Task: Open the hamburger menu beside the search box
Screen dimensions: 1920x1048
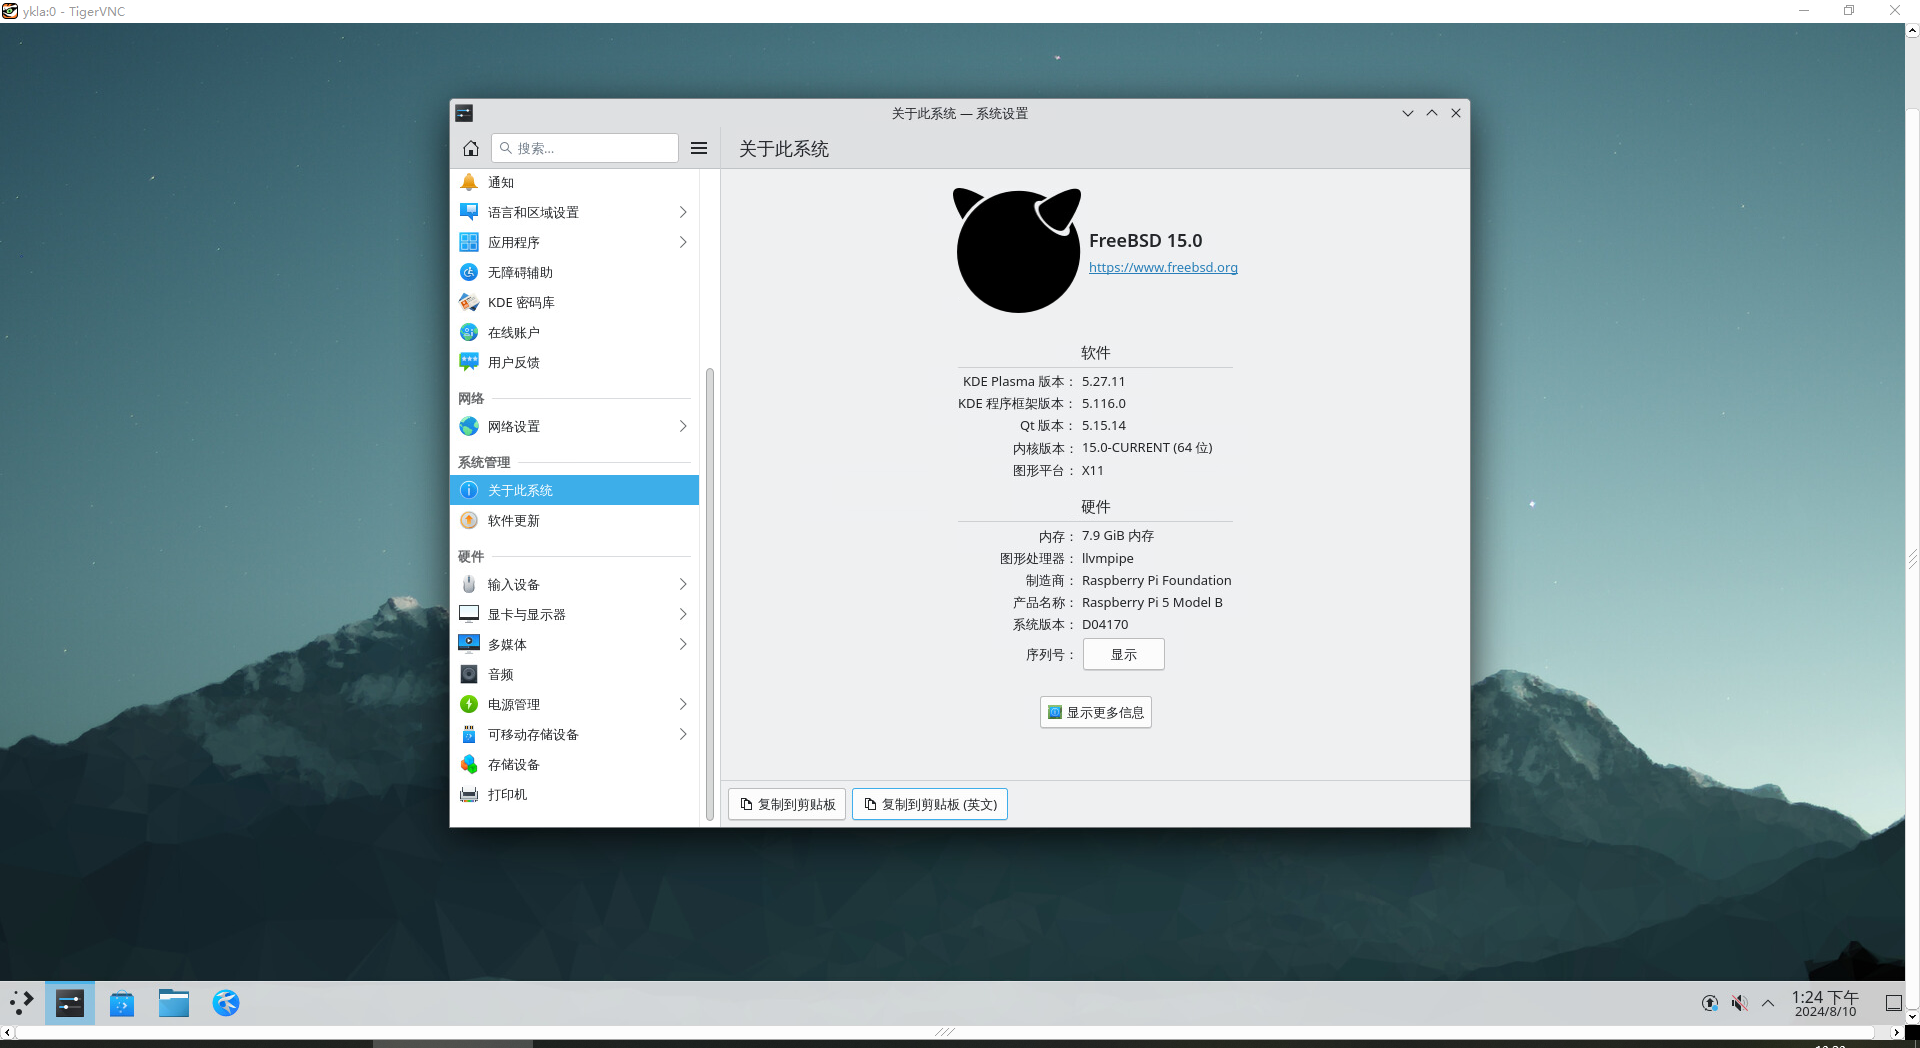Action: [x=699, y=148]
